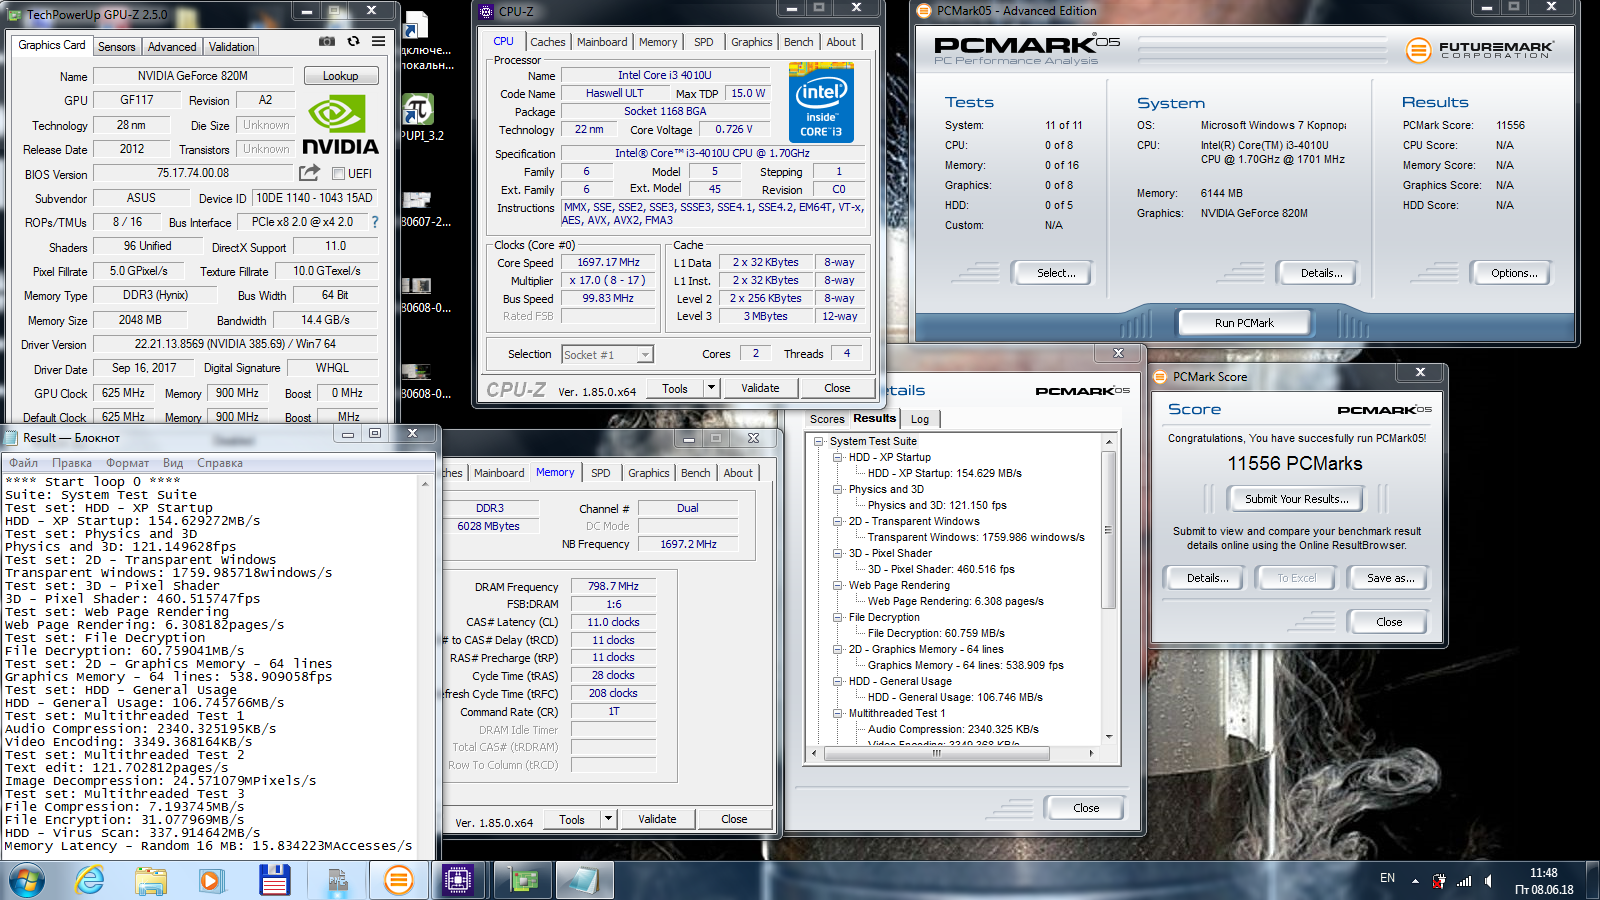1600x900 pixels.
Task: Switch to GPU-Z taskbar icon
Action: coord(522,881)
